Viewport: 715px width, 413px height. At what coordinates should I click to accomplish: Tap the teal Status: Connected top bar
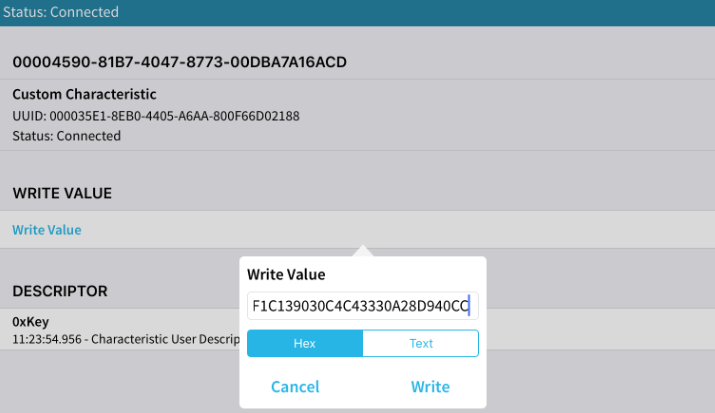pyautogui.click(x=357, y=12)
